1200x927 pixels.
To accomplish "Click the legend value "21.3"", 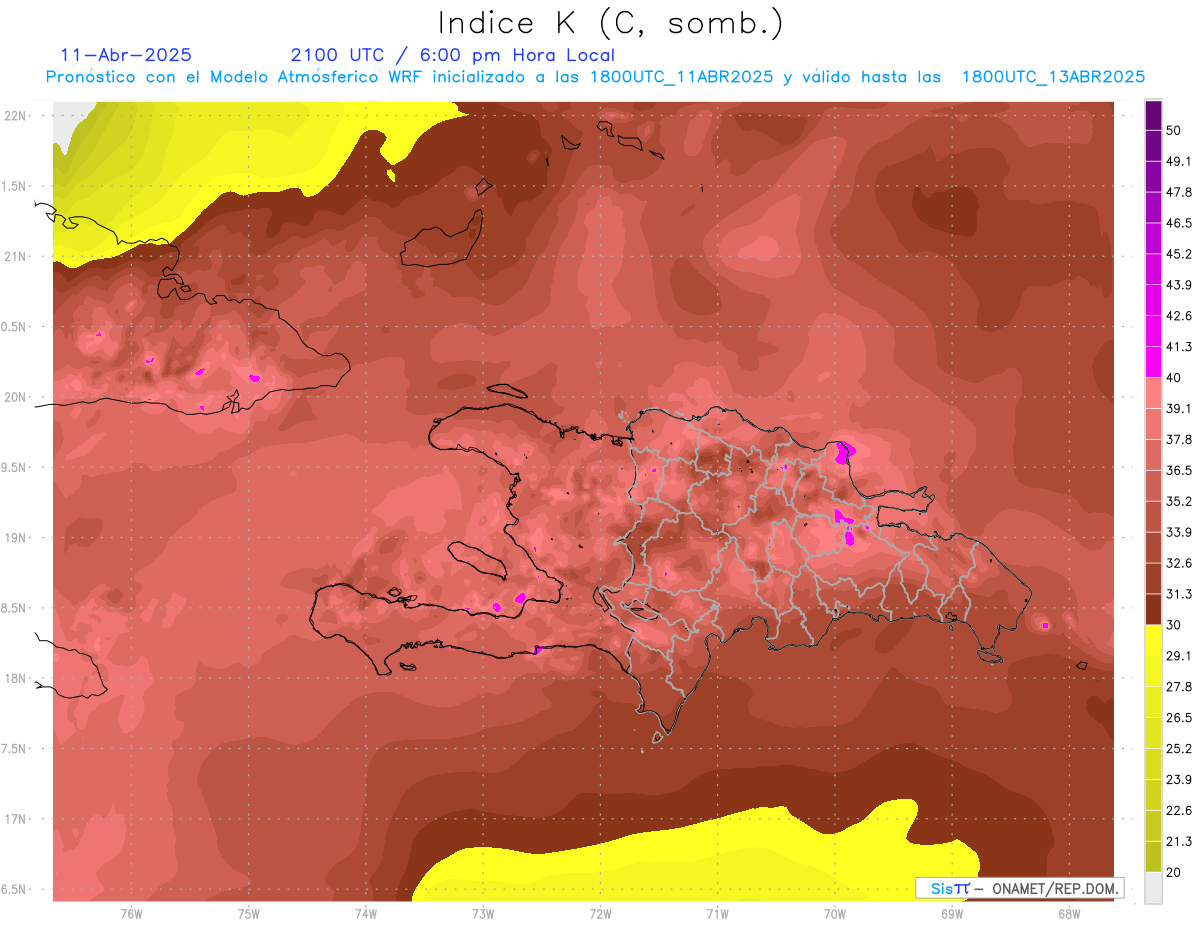I will (x=1178, y=842).
